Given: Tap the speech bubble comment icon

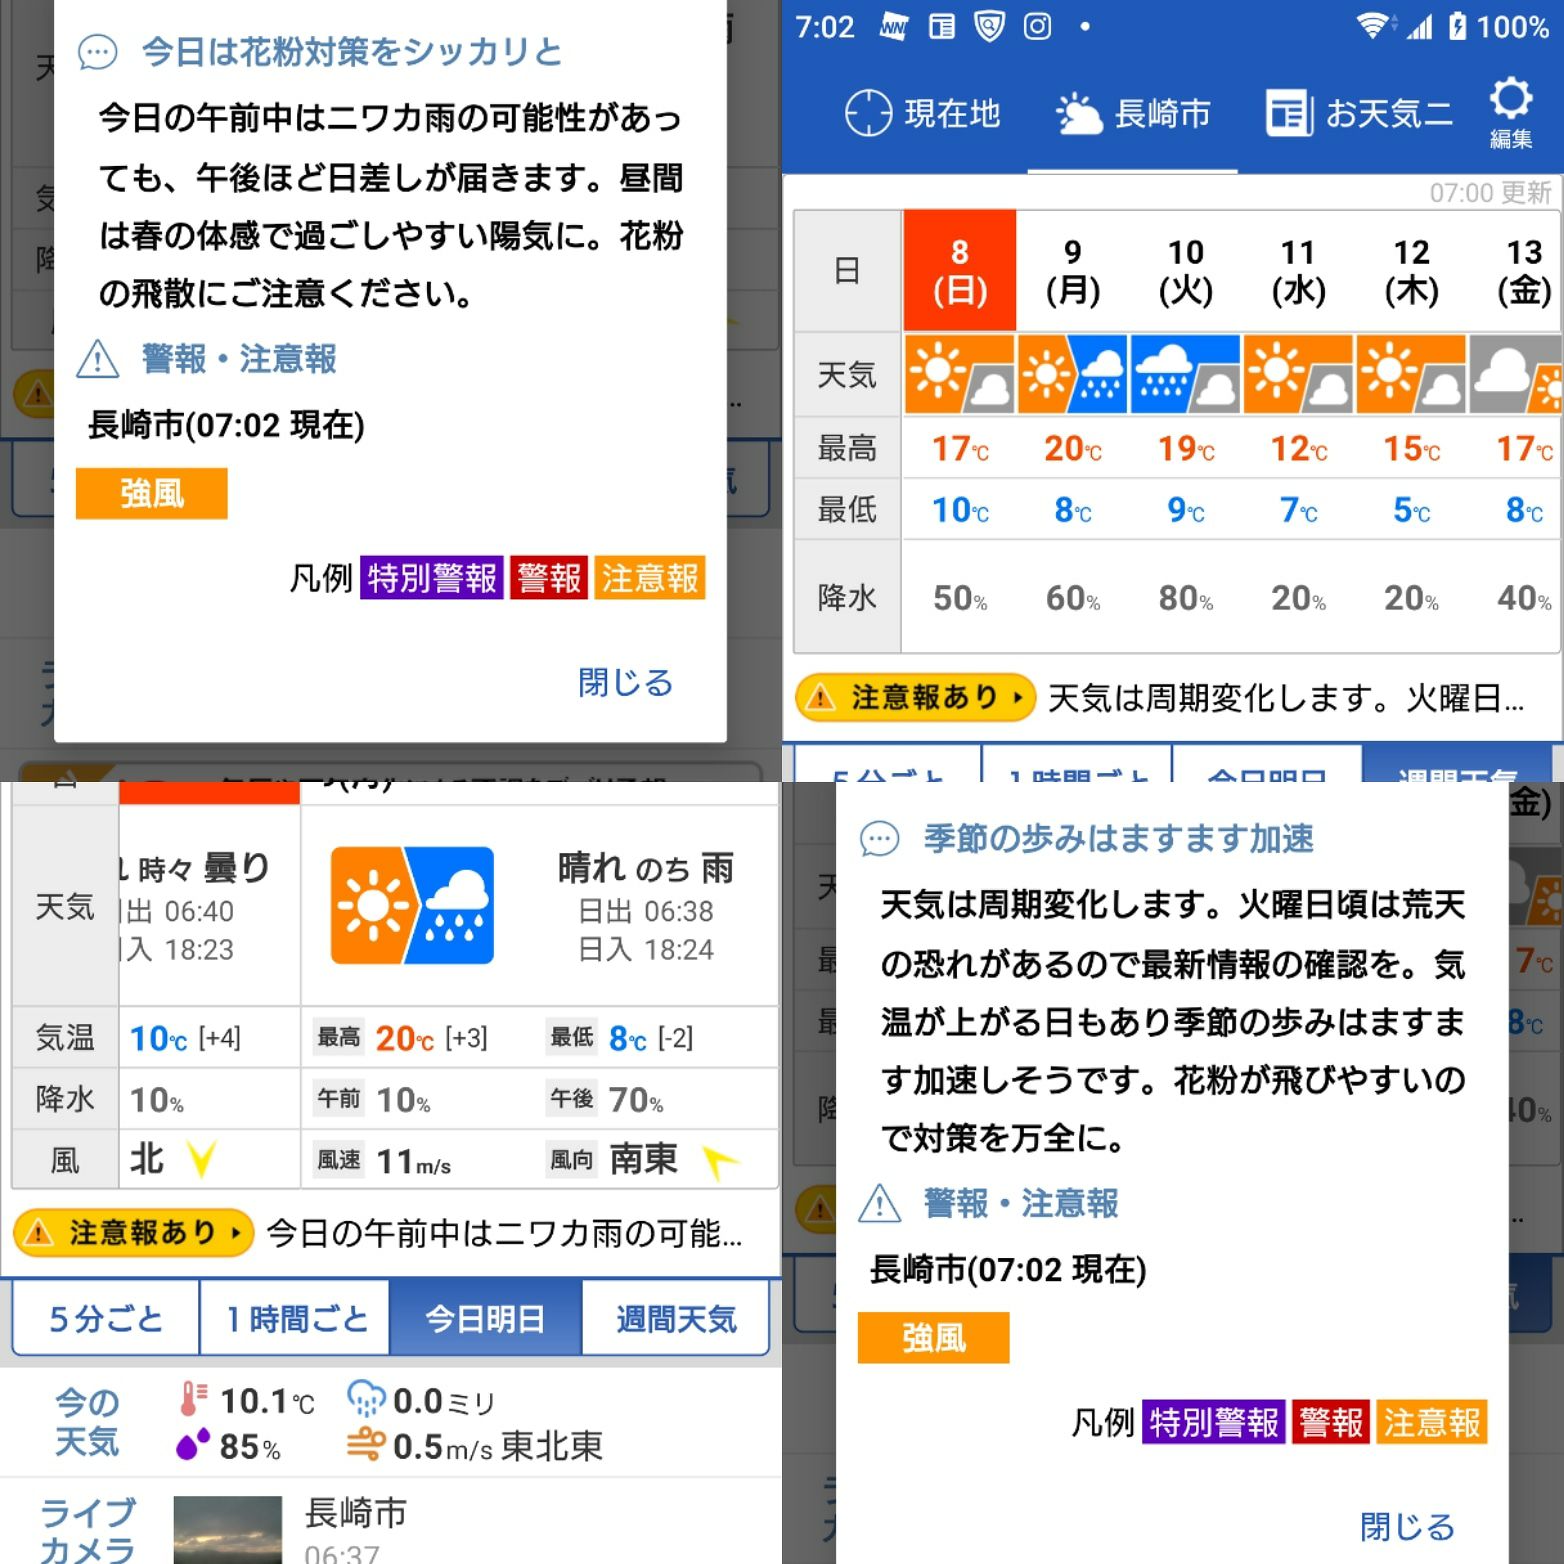Looking at the screenshot, I should point(97,50).
